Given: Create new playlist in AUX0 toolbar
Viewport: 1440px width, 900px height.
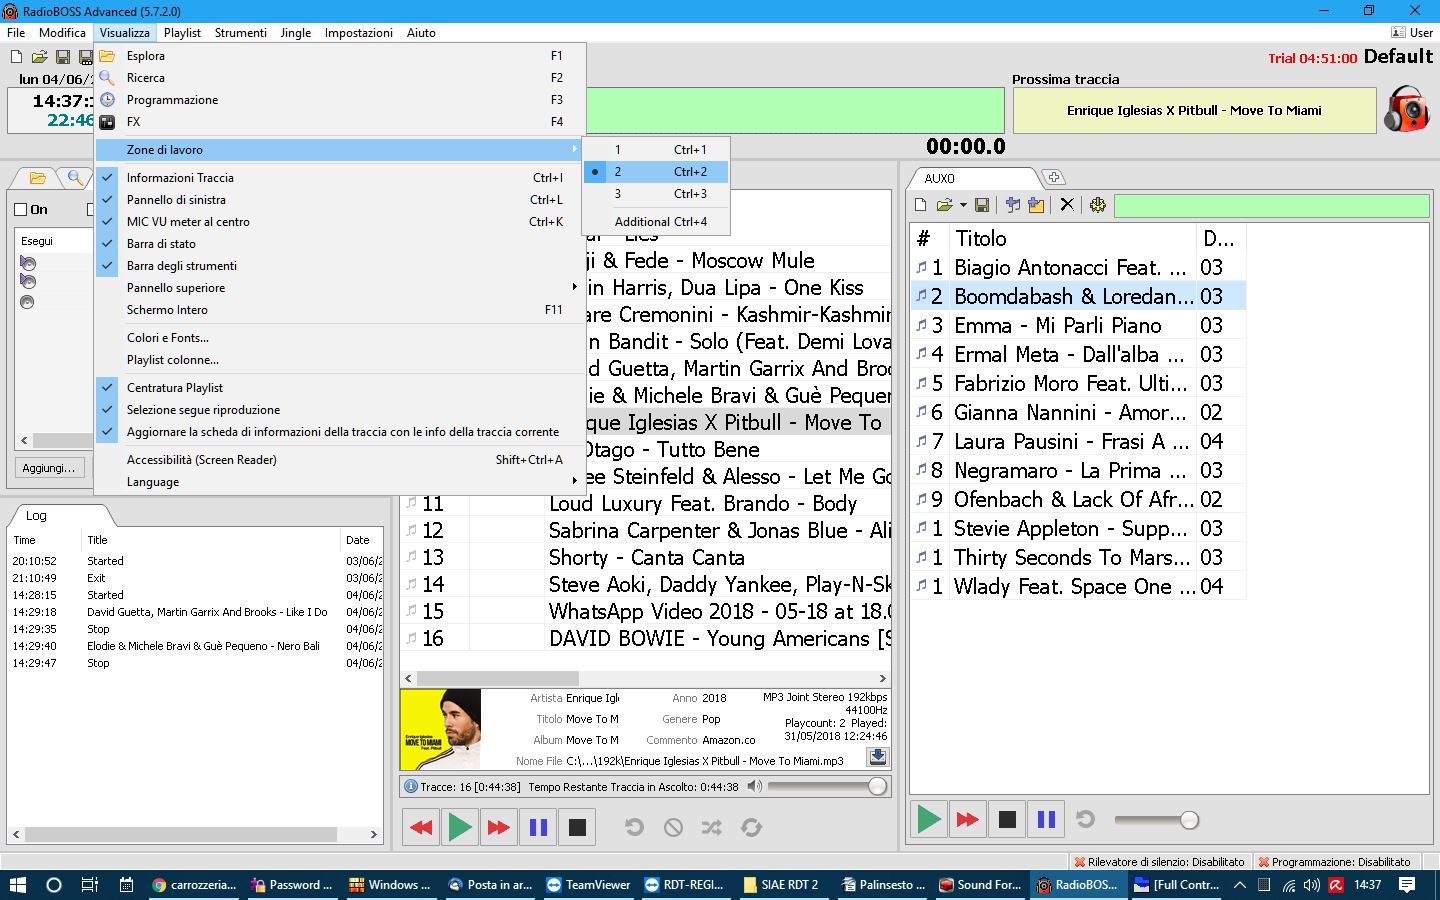Looking at the screenshot, I should (x=921, y=205).
